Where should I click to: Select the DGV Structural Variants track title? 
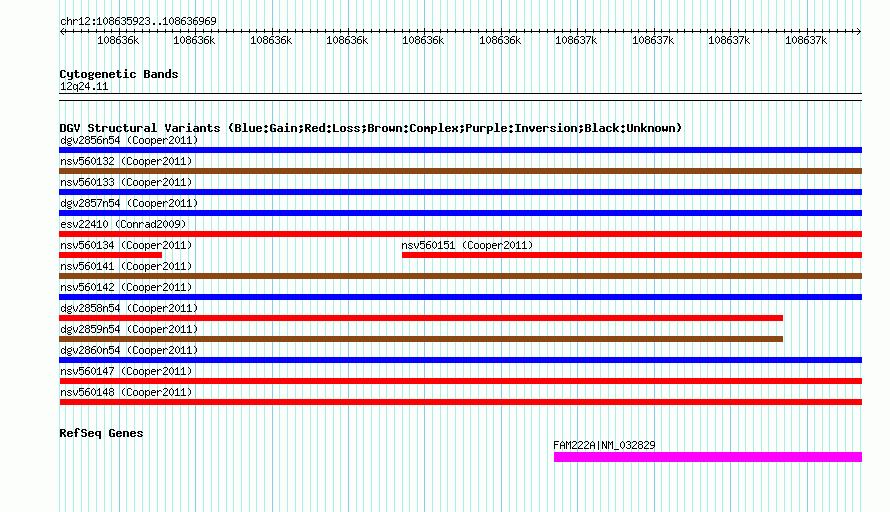click(x=371, y=128)
